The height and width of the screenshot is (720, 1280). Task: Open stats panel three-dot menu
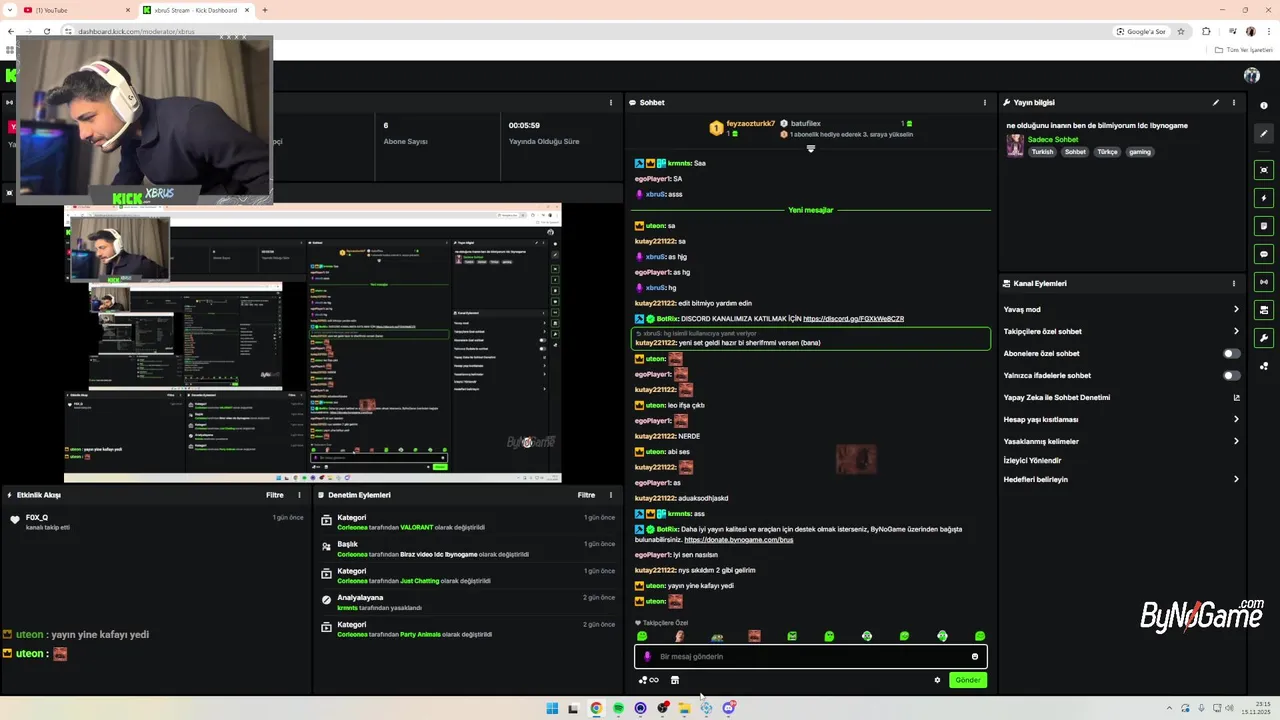611,102
